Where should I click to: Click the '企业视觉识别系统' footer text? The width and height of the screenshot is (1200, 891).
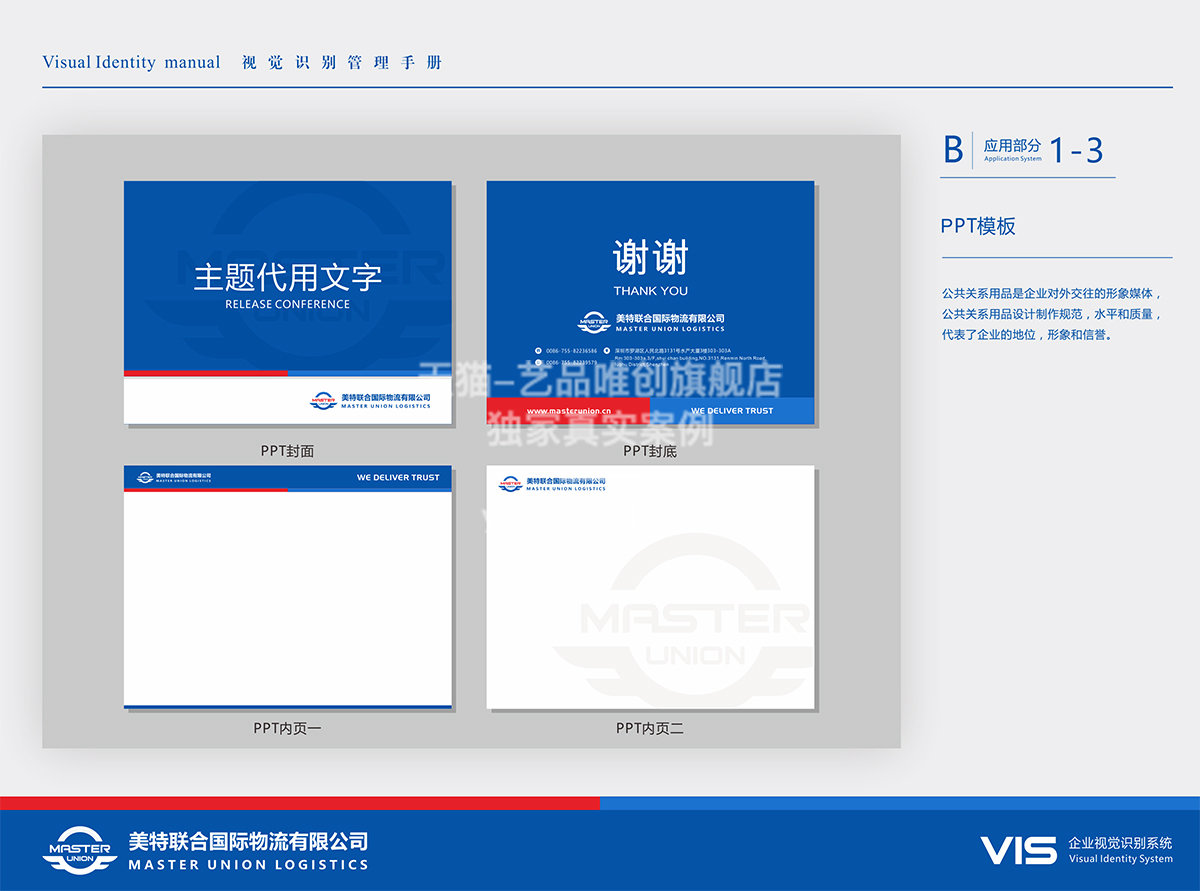click(x=1120, y=843)
